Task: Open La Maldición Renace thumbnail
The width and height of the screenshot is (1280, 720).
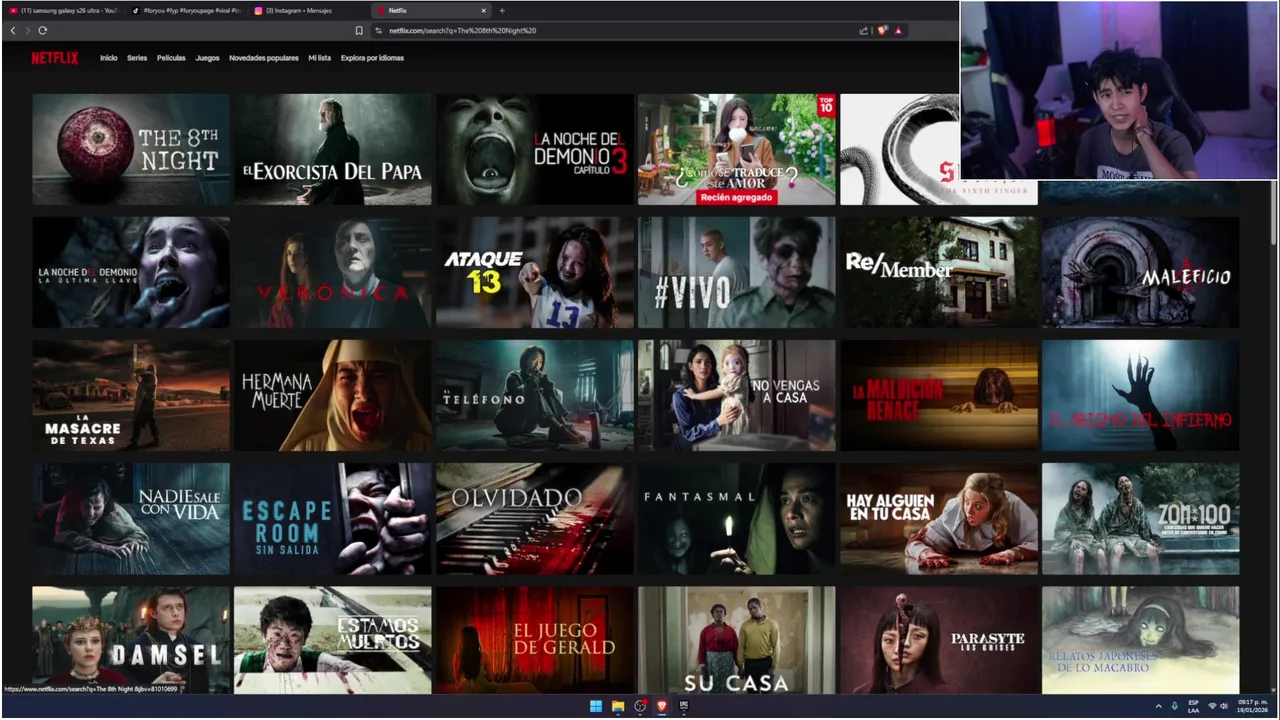Action: coord(939,395)
